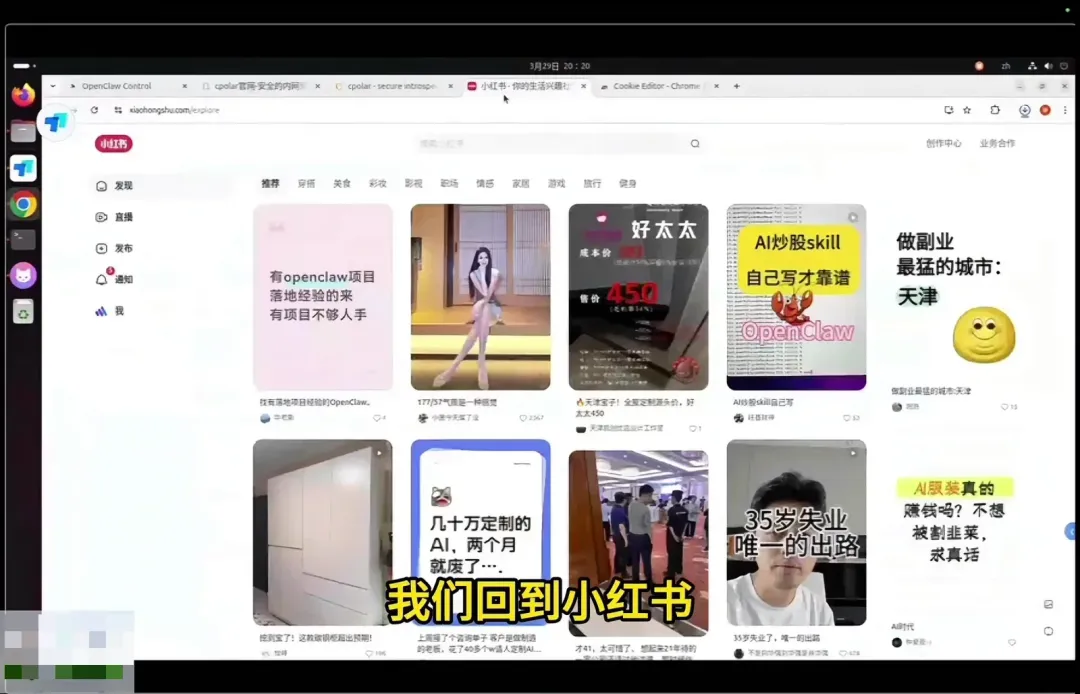
Task: Open the clock showing 3月29日 20:20
Action: pyautogui.click(x=559, y=66)
